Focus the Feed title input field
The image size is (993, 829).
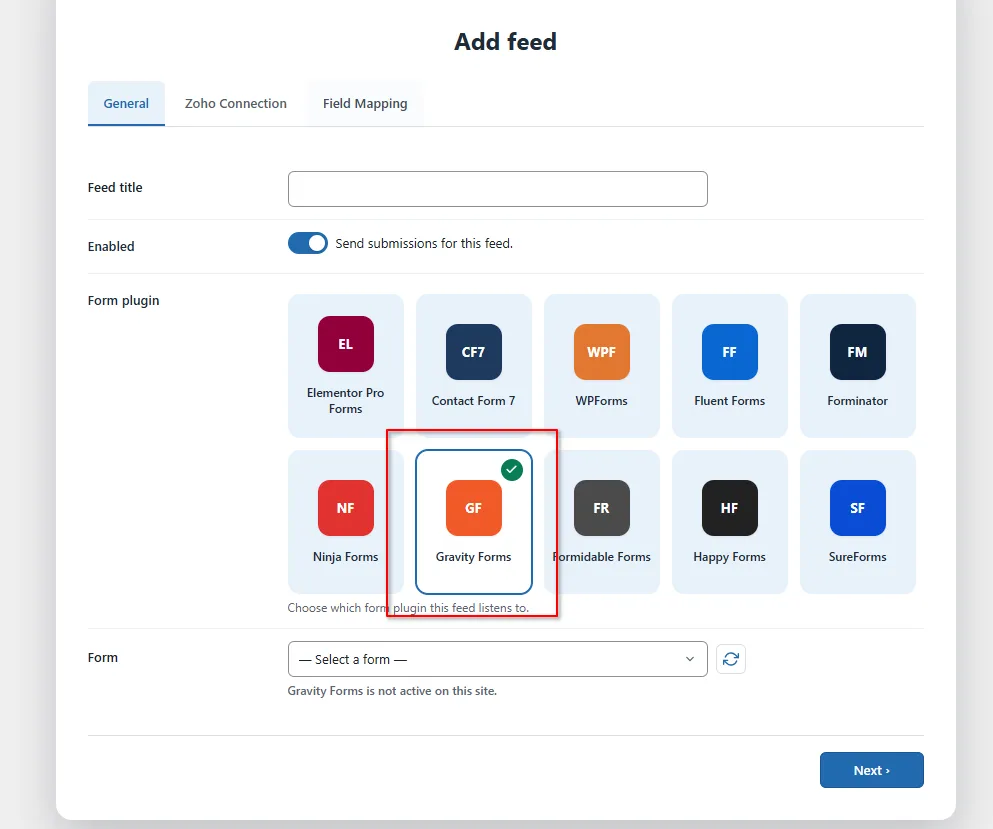tap(498, 189)
